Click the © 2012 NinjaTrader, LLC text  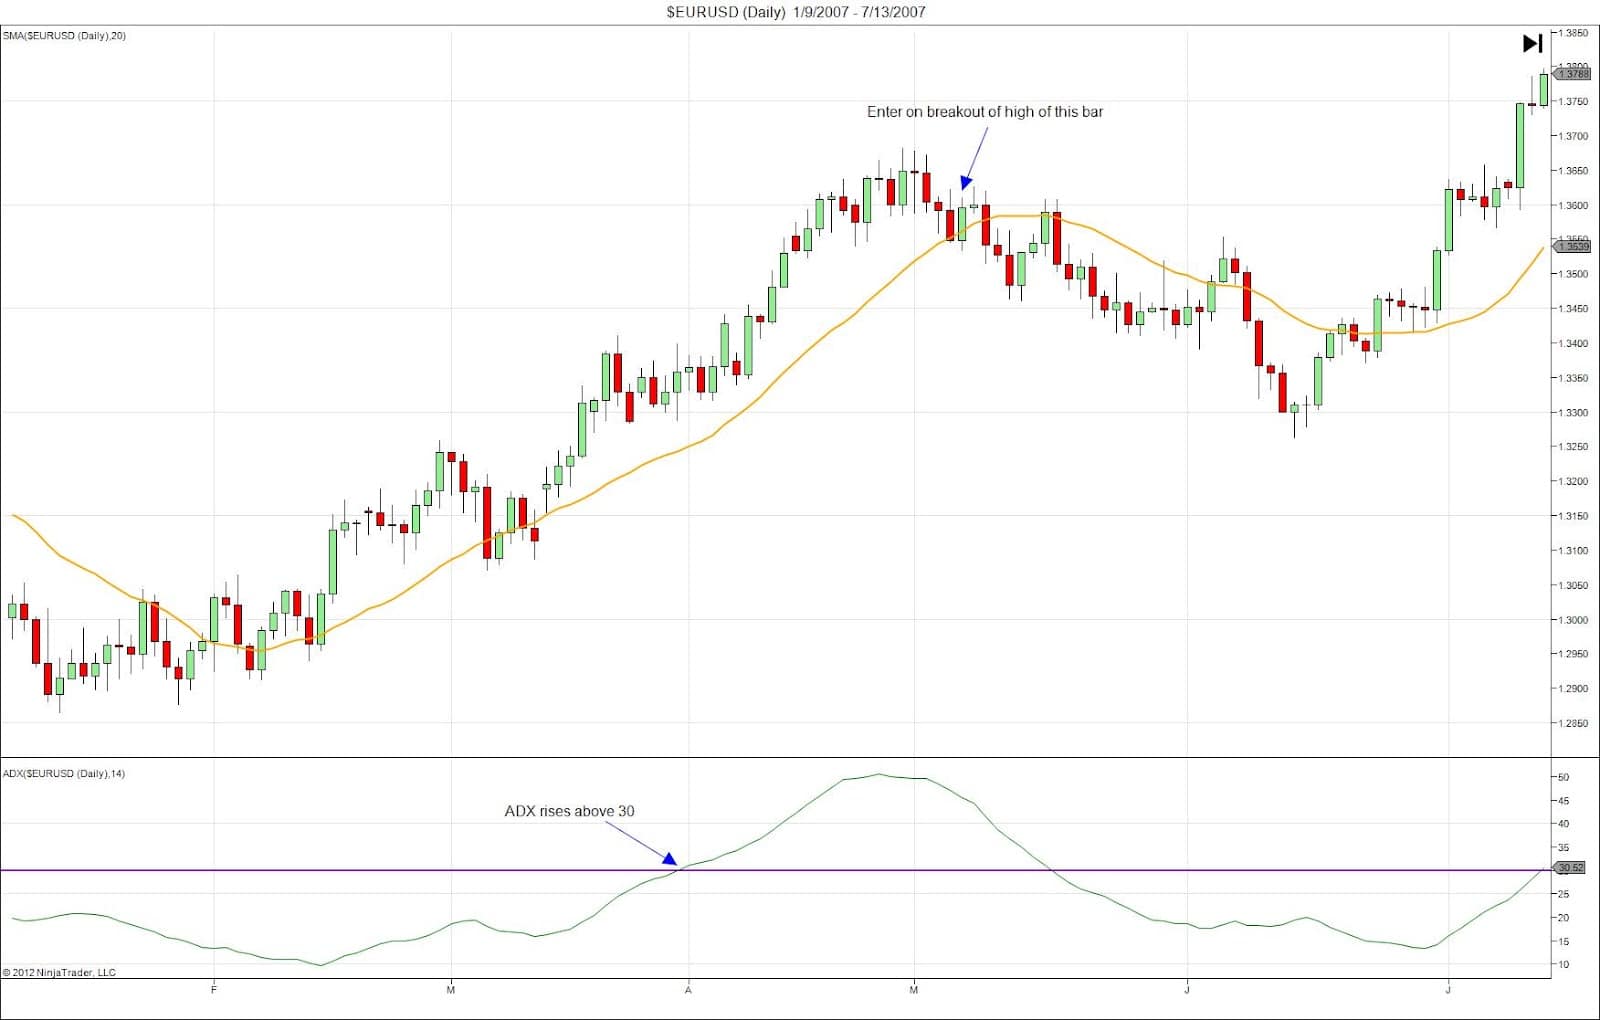tap(60, 971)
